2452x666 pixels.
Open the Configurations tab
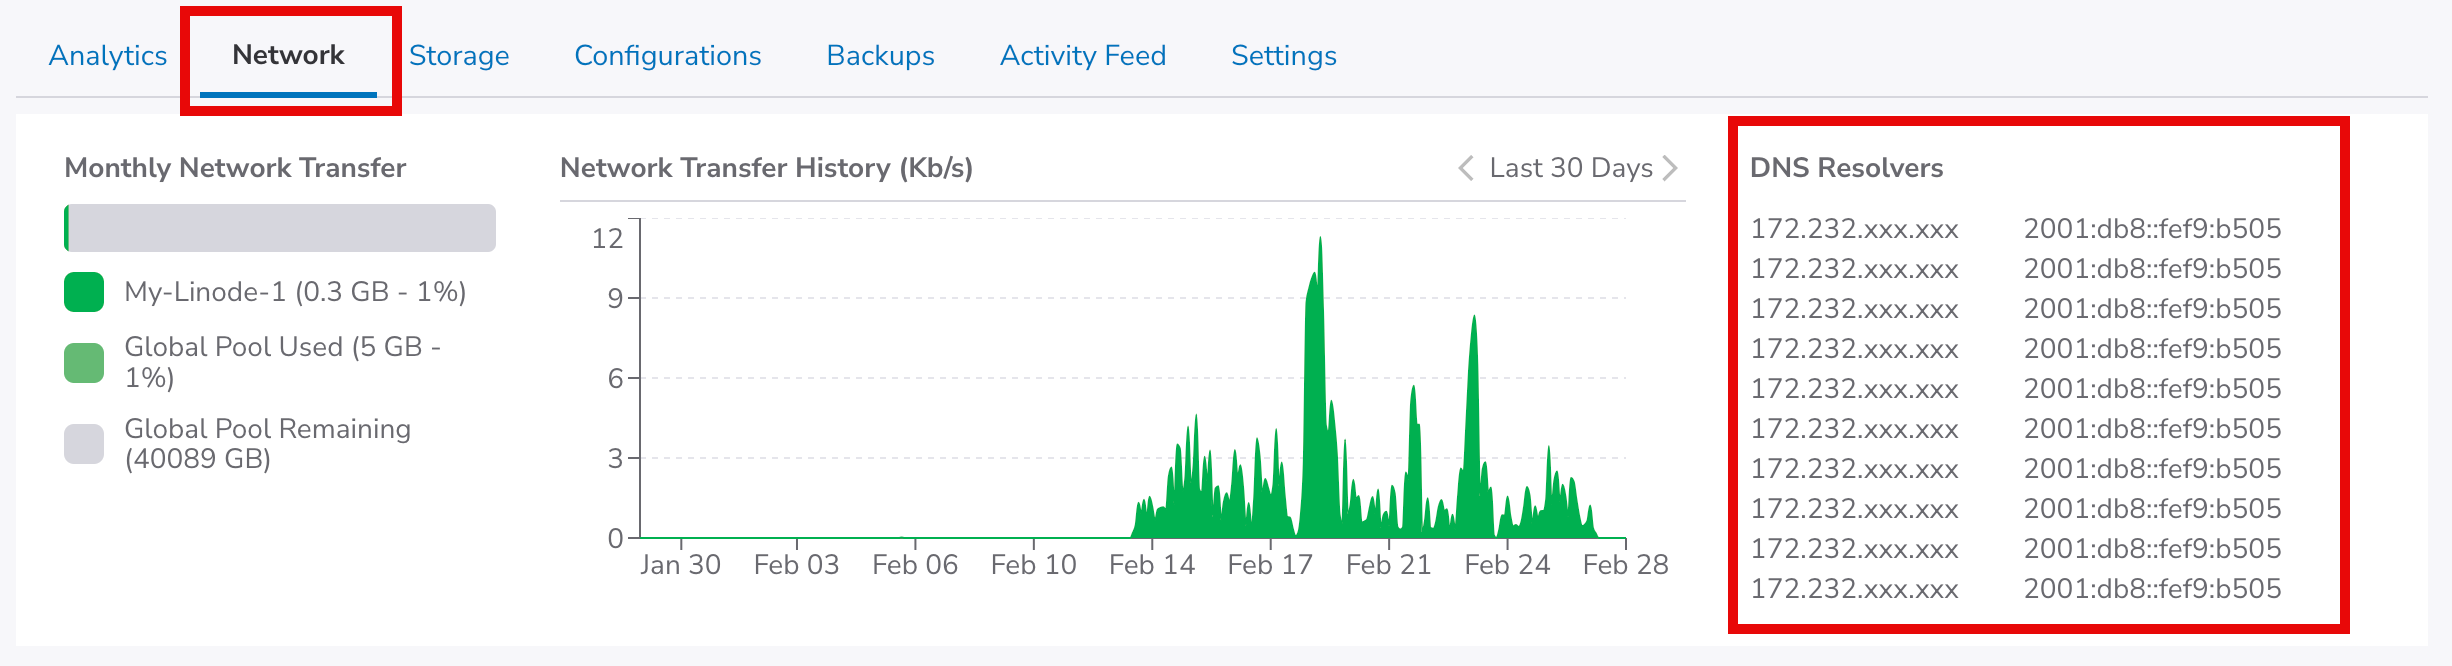667,56
